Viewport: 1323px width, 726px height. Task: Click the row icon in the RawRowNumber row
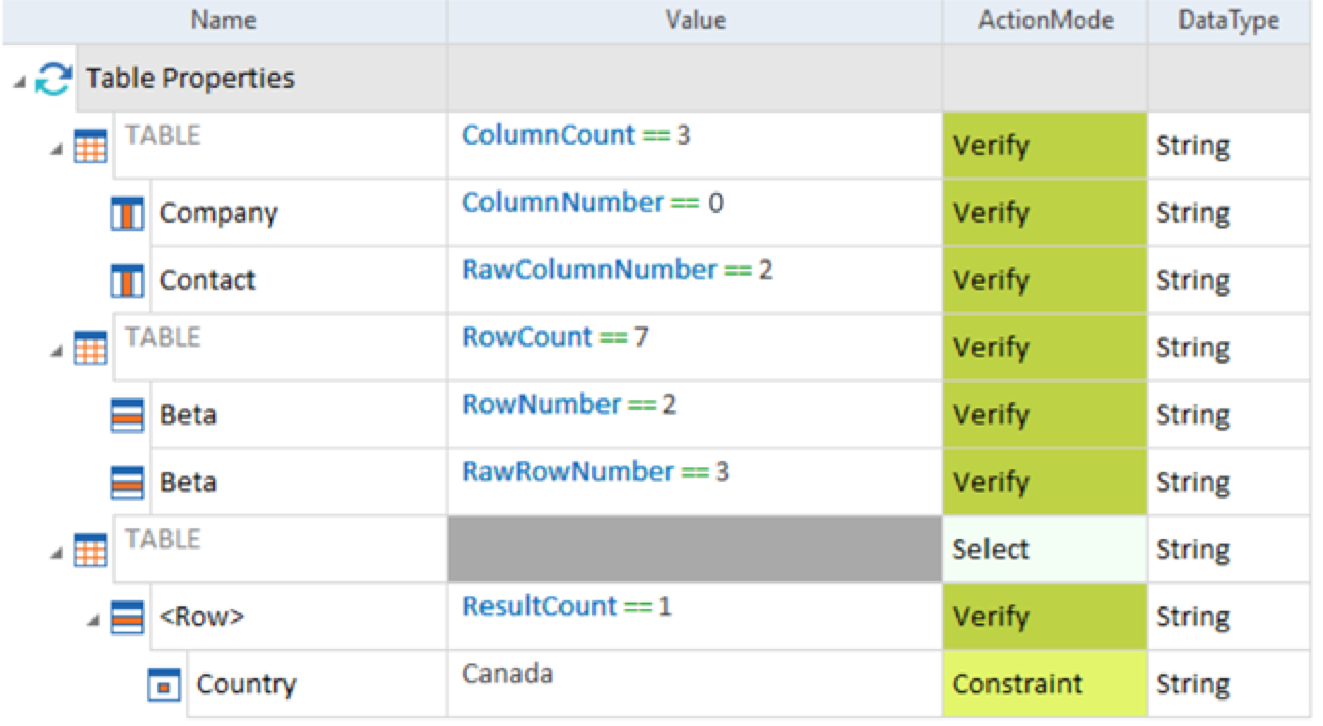pyautogui.click(x=127, y=483)
